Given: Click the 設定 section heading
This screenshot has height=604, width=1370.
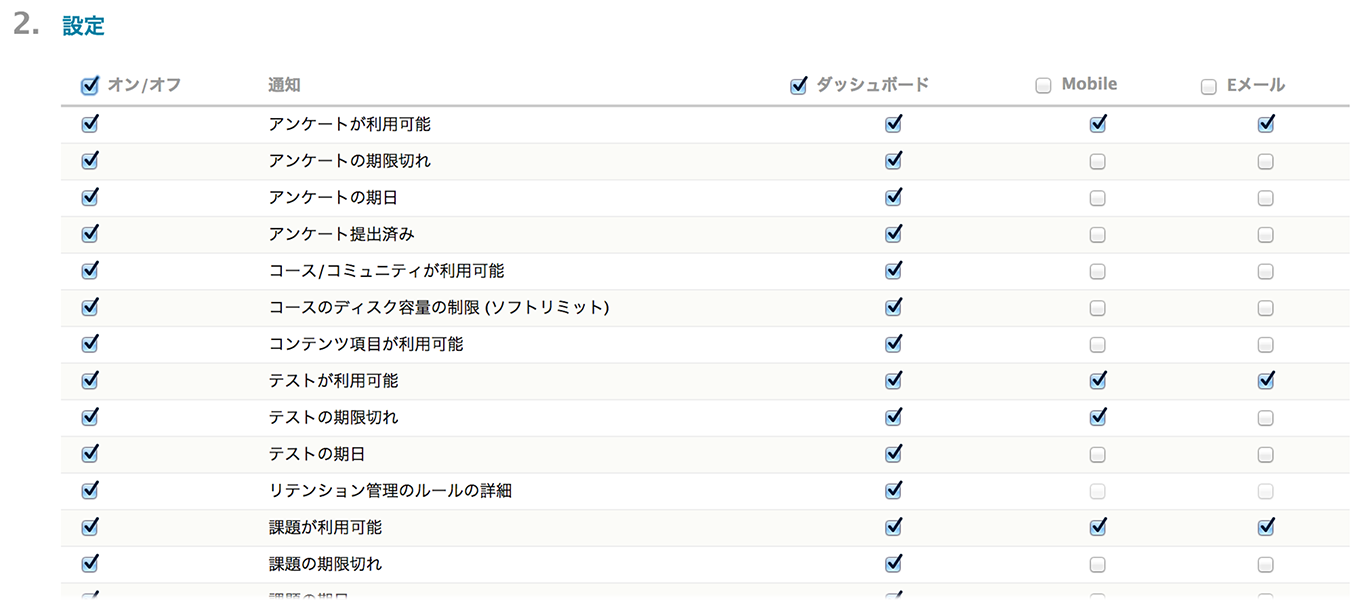Looking at the screenshot, I should click(83, 26).
